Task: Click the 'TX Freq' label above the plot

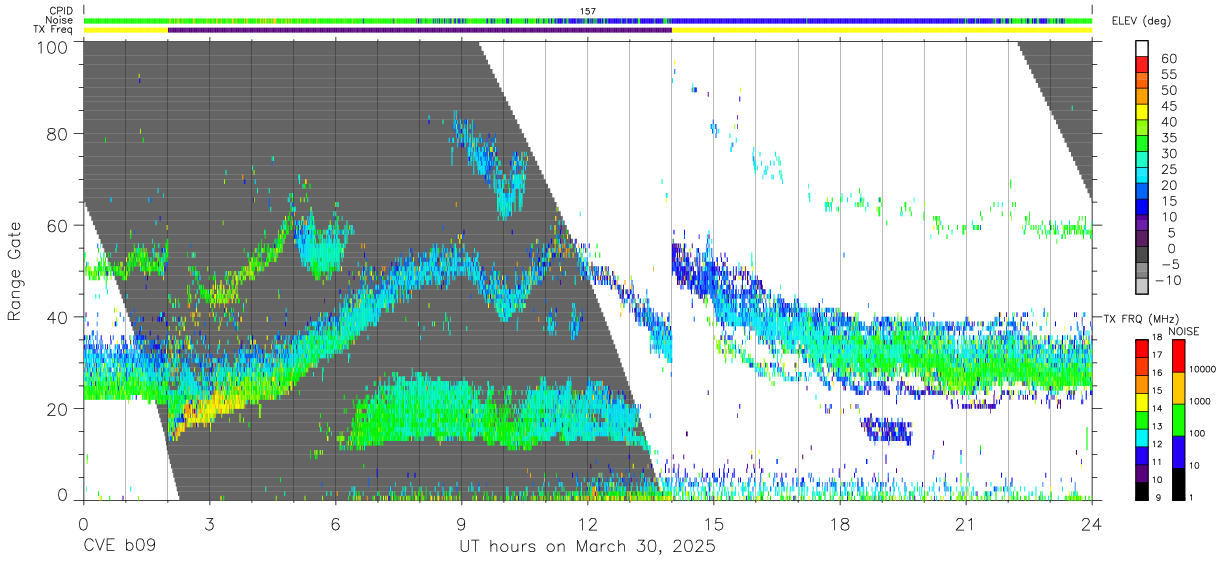Action: click(x=54, y=30)
